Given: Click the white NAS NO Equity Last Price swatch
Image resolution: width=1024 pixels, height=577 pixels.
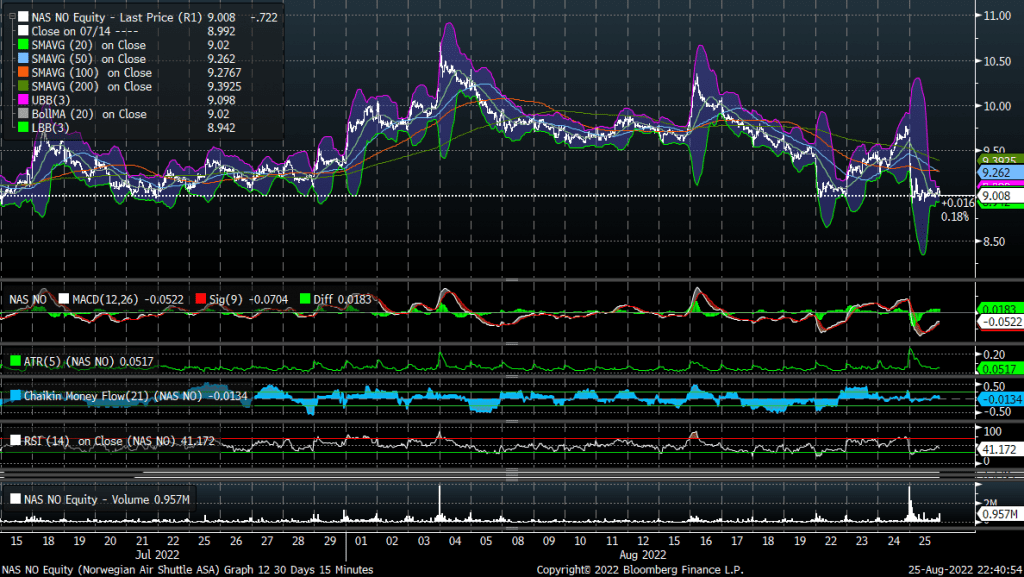Looking at the screenshot, I should tap(23, 17).
